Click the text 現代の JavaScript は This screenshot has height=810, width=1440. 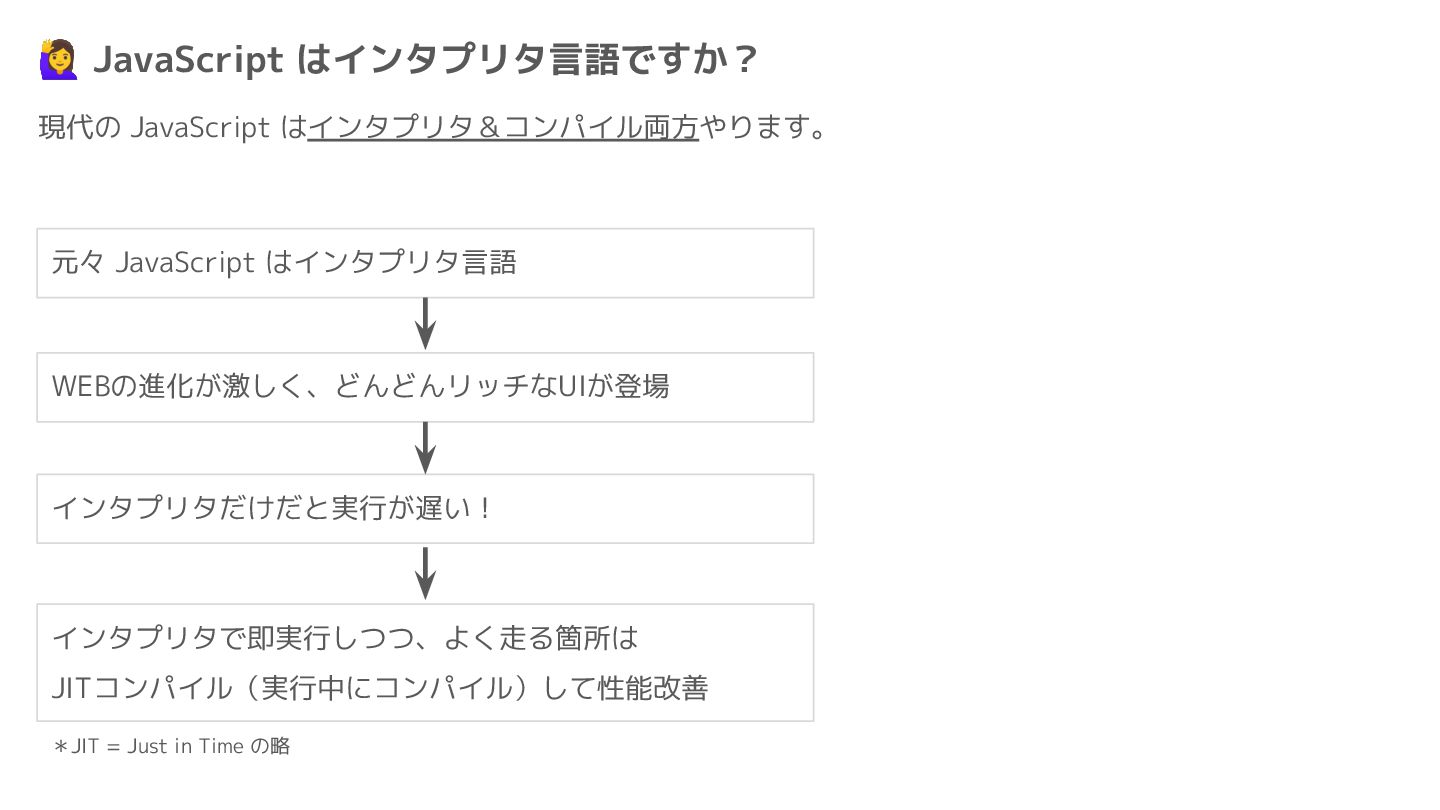point(173,128)
